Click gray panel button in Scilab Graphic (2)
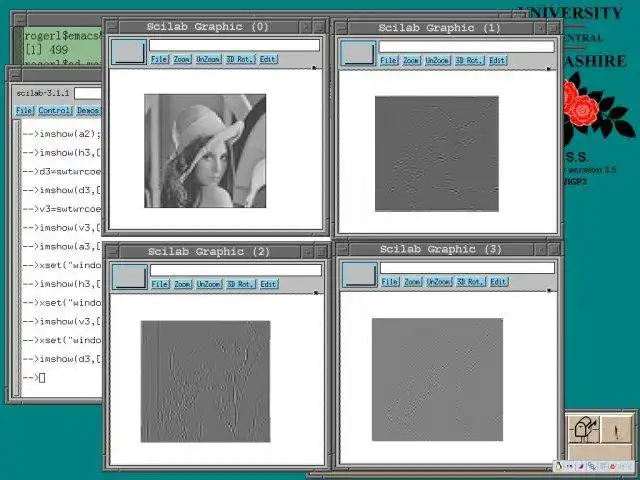 [x=130, y=277]
